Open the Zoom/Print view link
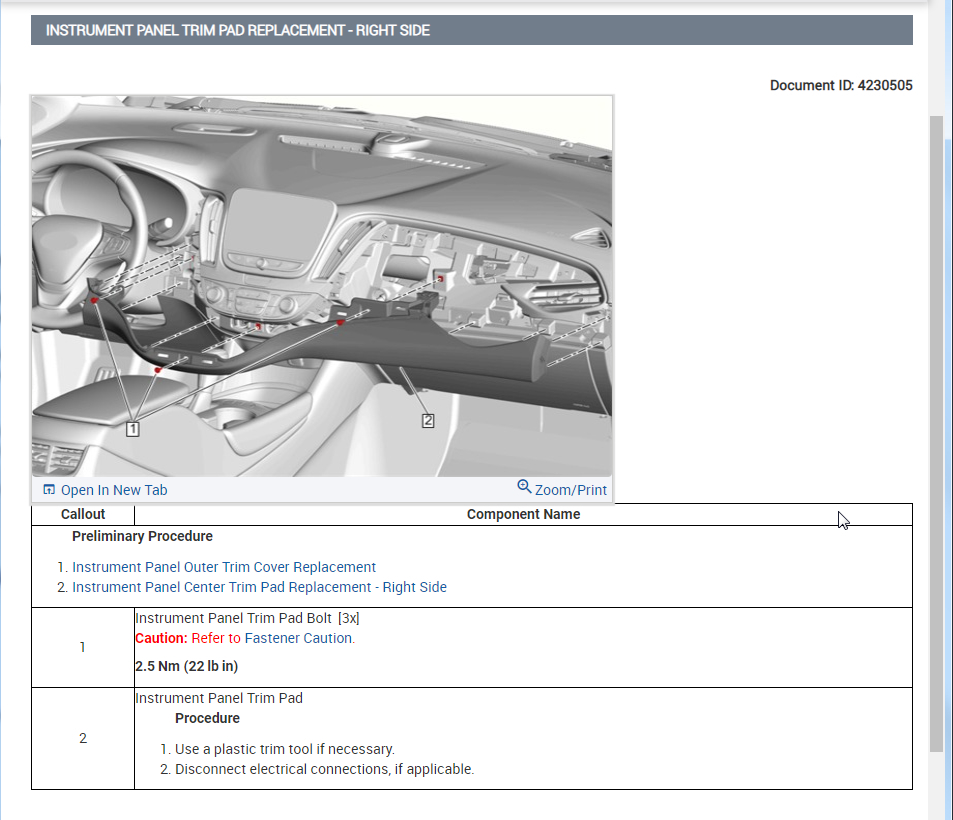 point(570,490)
